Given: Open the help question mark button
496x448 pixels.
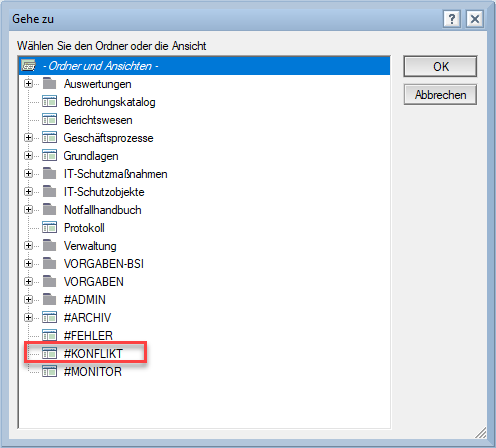Looking at the screenshot, I should click(452, 19).
